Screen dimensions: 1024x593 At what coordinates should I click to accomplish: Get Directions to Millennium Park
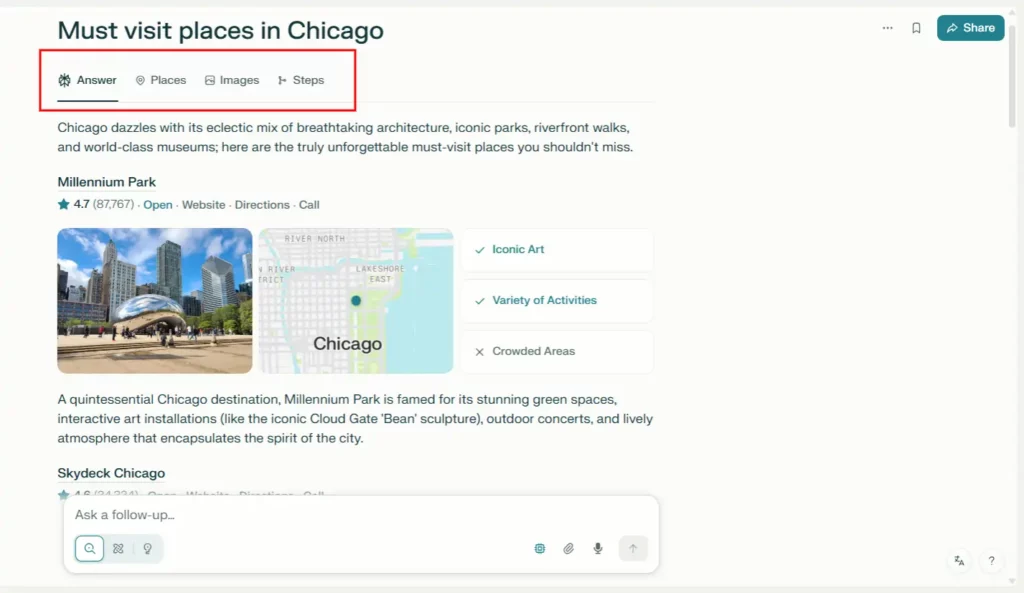pyautogui.click(x=262, y=205)
